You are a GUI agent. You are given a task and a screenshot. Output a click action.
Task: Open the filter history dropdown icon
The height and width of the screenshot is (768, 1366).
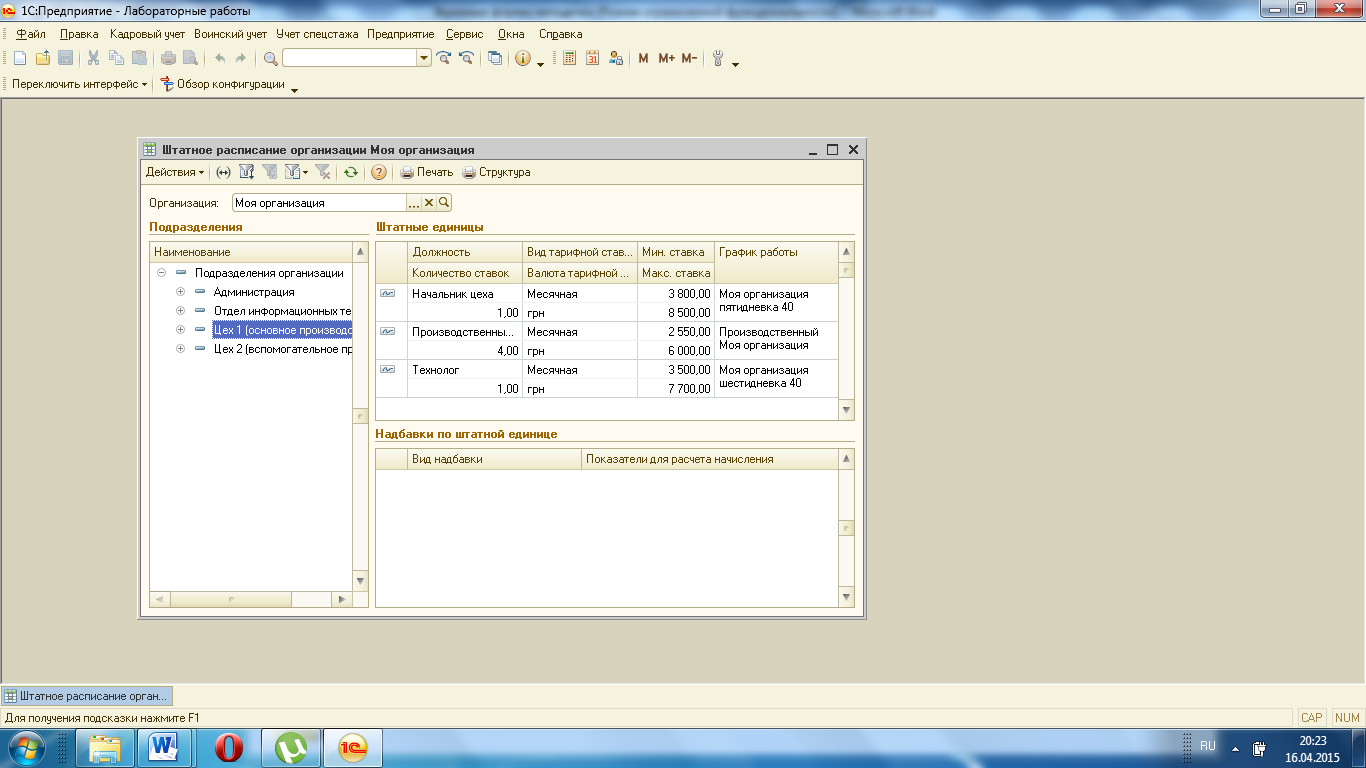click(296, 172)
